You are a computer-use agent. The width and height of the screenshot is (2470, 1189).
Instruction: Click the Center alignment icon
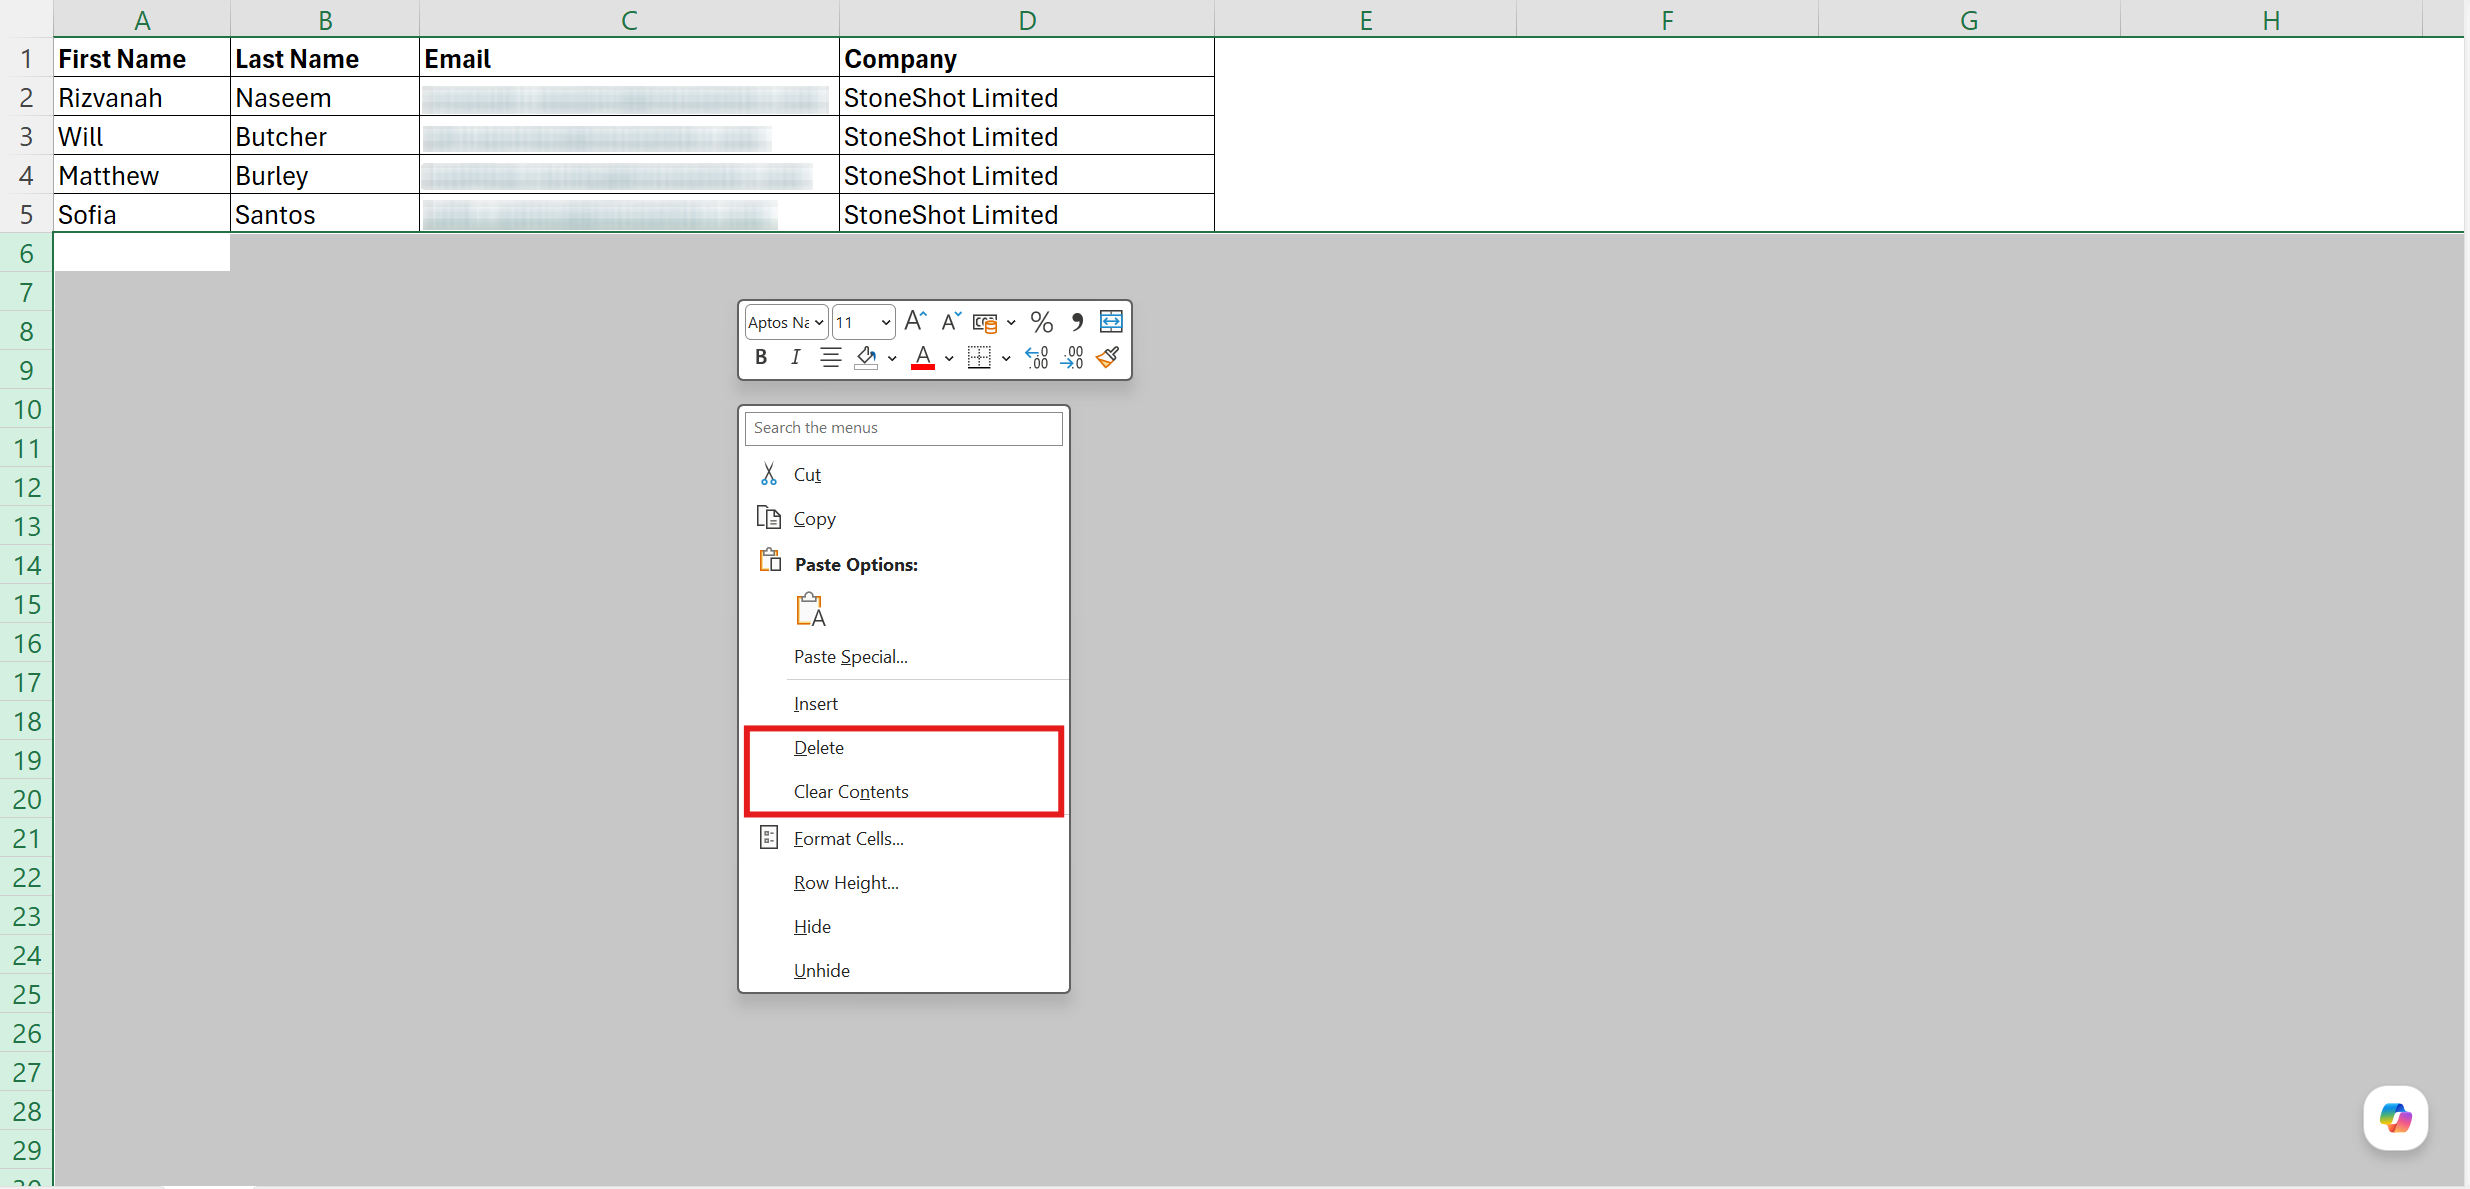click(x=830, y=357)
